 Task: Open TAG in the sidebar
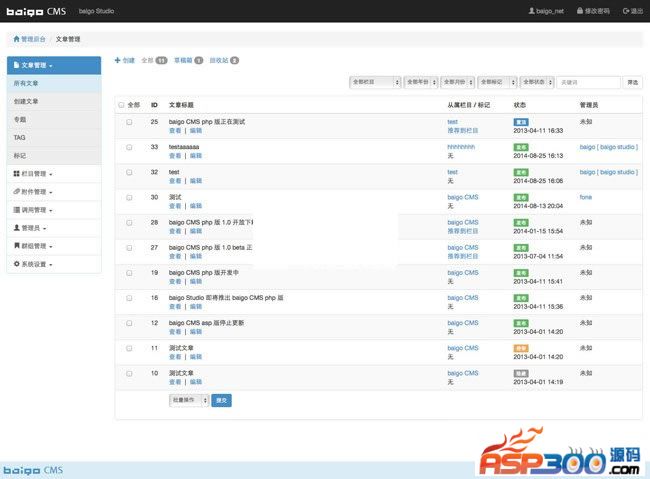tap(54, 137)
